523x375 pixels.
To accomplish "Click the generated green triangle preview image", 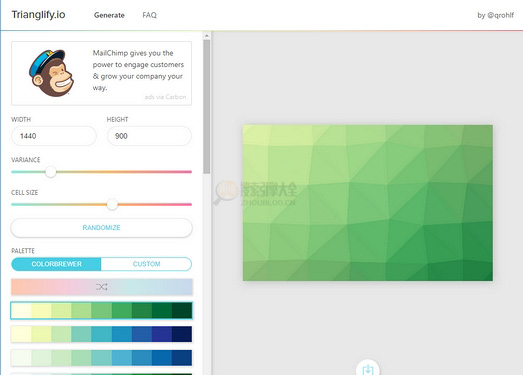I will click(x=368, y=203).
